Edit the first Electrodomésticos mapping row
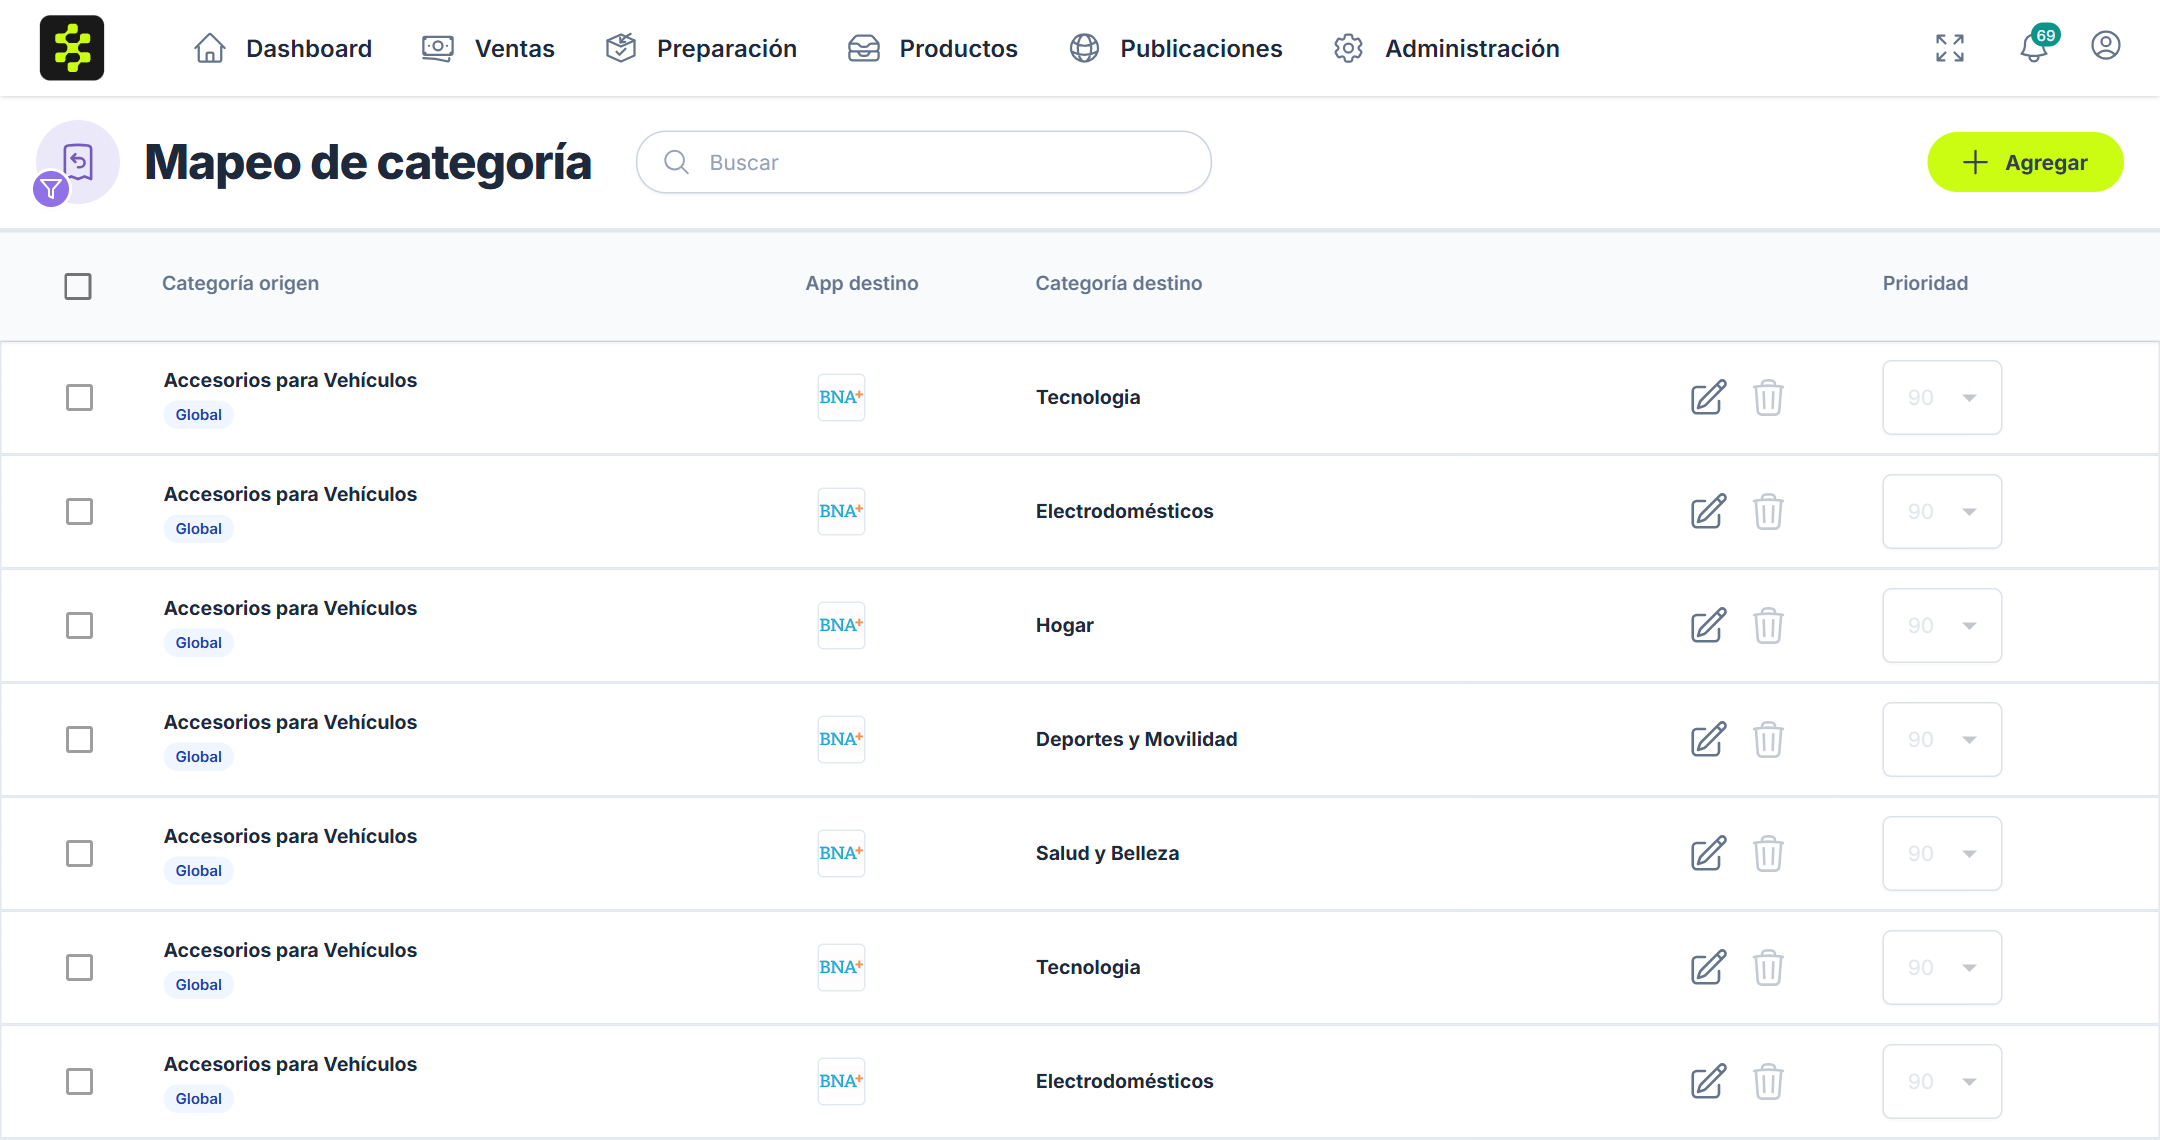 [1709, 511]
